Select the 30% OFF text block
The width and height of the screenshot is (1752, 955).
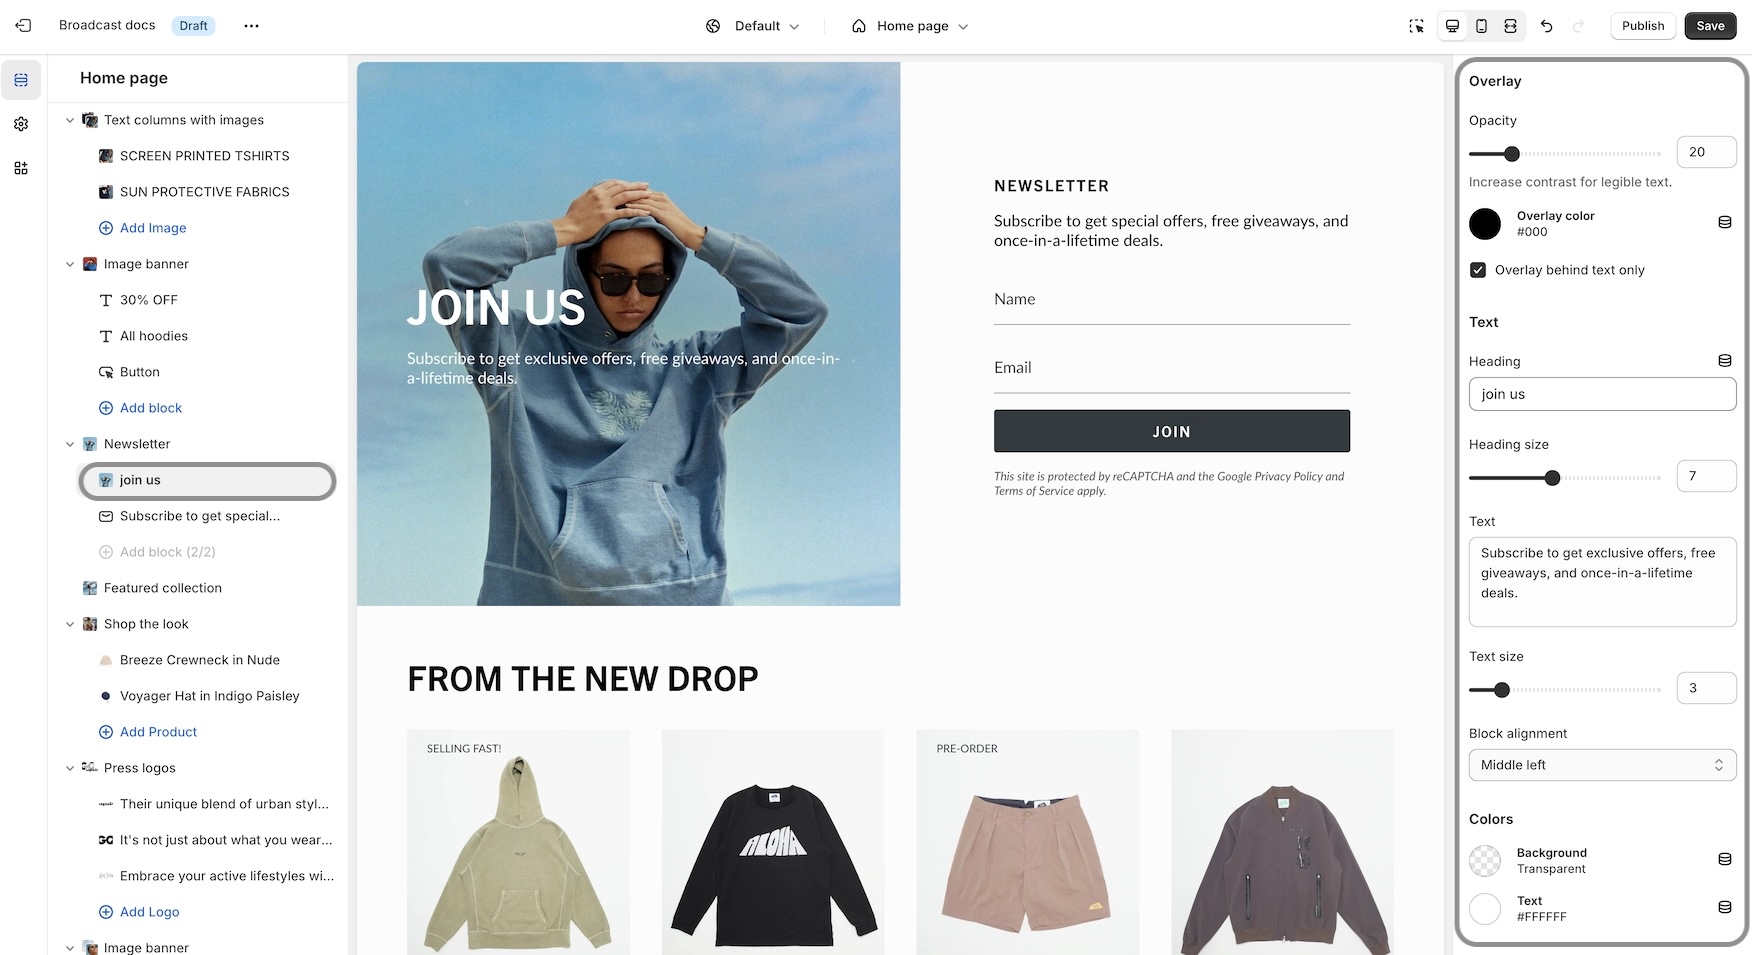pos(148,300)
